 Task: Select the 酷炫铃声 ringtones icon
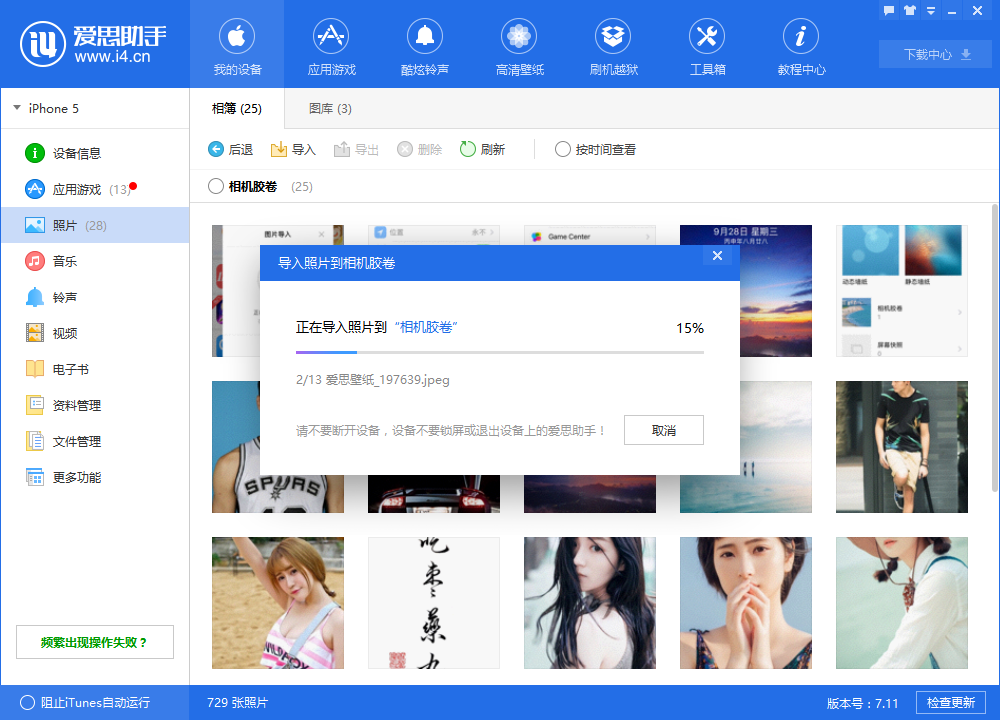click(425, 46)
